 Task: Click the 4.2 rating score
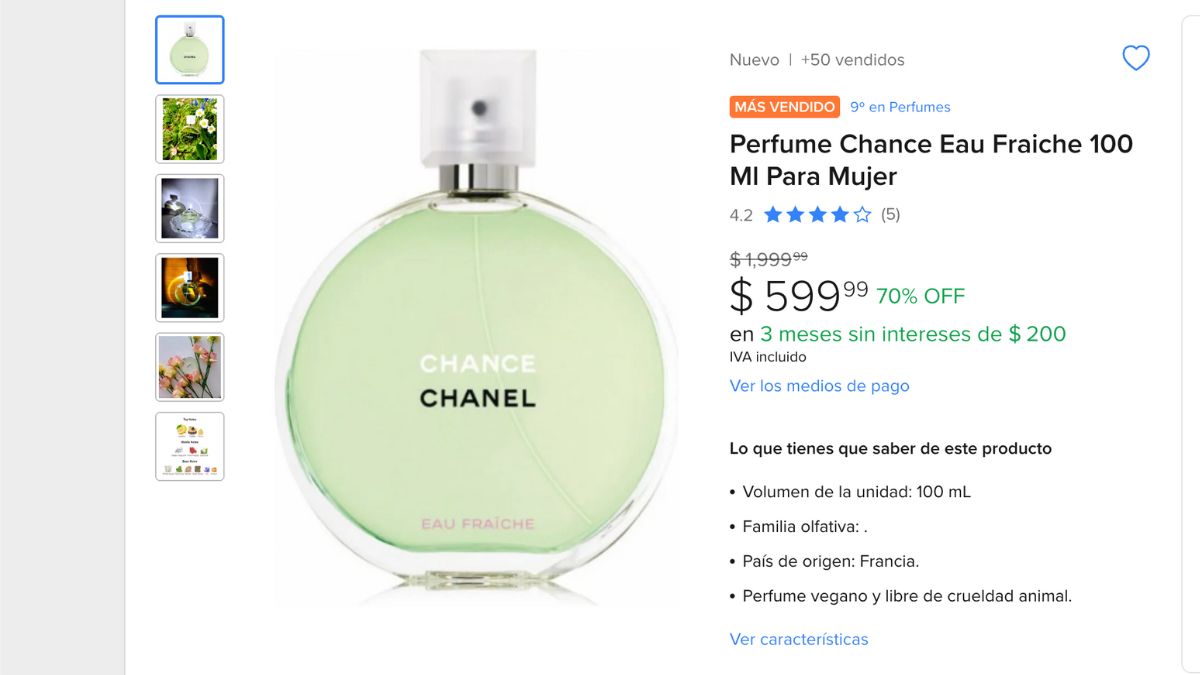(x=741, y=215)
